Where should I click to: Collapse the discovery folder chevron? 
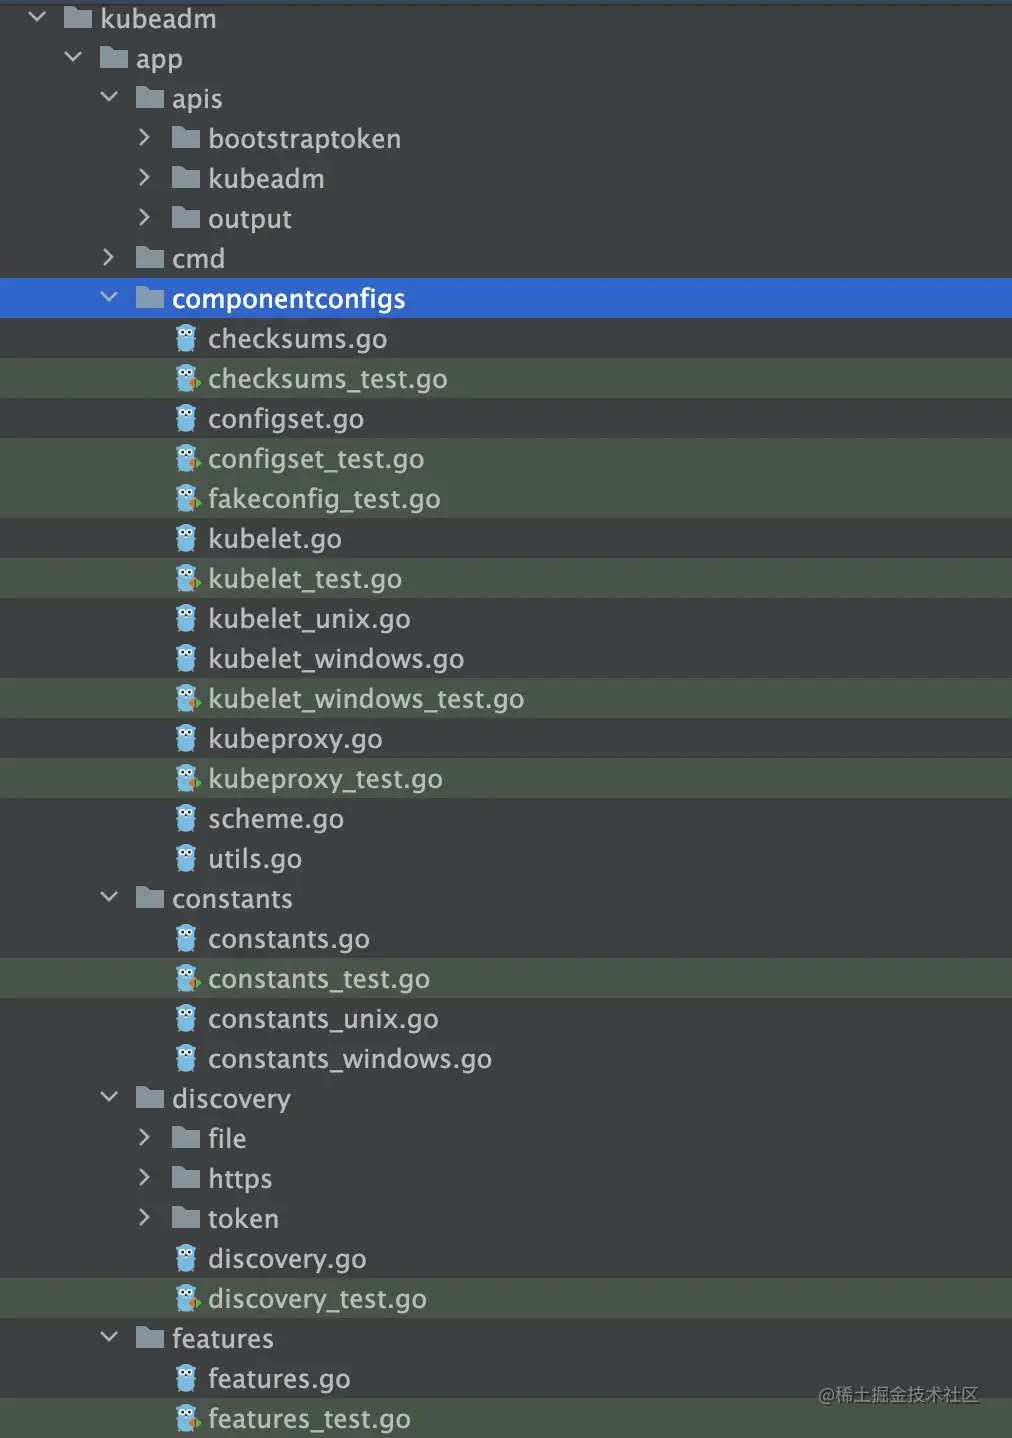click(x=109, y=1097)
